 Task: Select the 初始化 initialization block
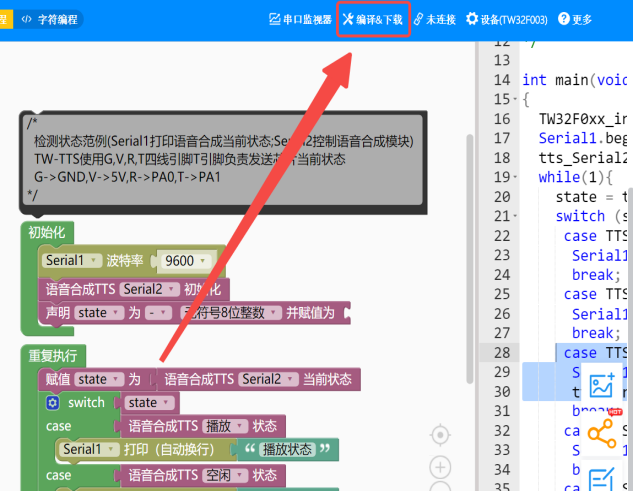click(x=46, y=232)
